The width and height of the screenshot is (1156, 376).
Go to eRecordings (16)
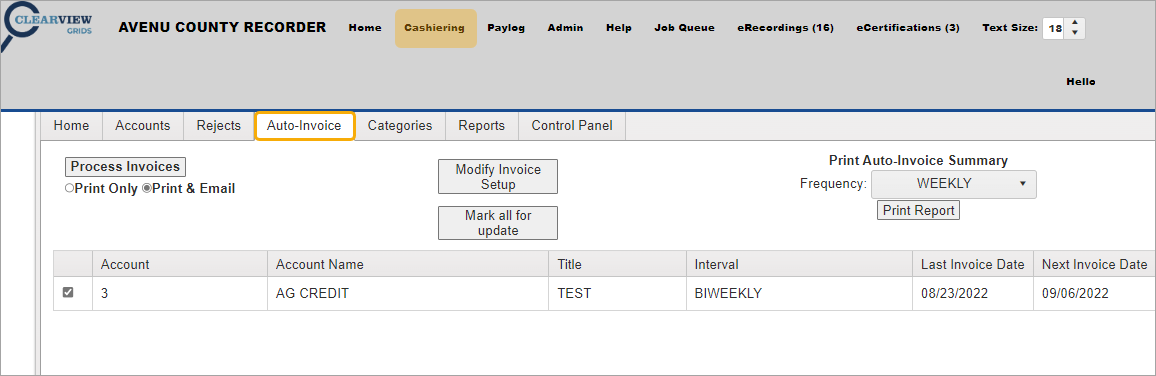pos(785,28)
